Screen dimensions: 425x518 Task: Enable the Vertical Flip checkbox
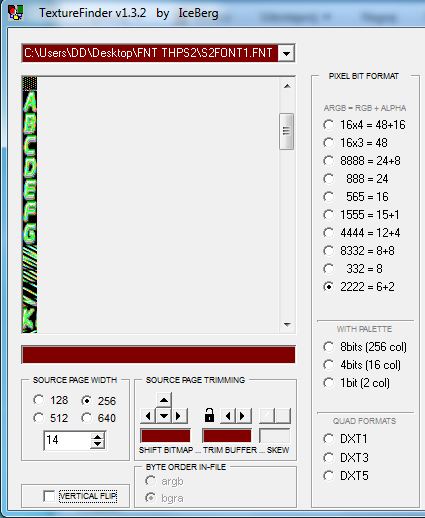tap(49, 496)
